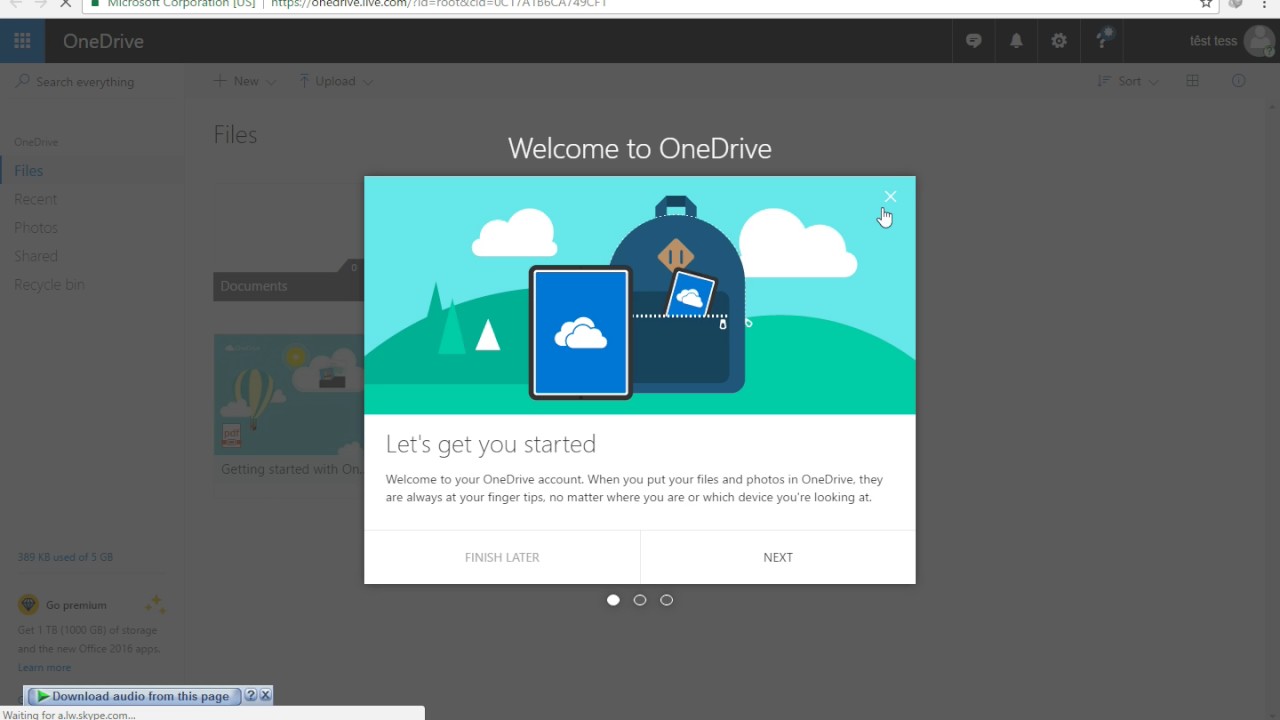The width and height of the screenshot is (1280, 720).
Task: Select the second page indicator dot
Action: pyautogui.click(x=640, y=600)
